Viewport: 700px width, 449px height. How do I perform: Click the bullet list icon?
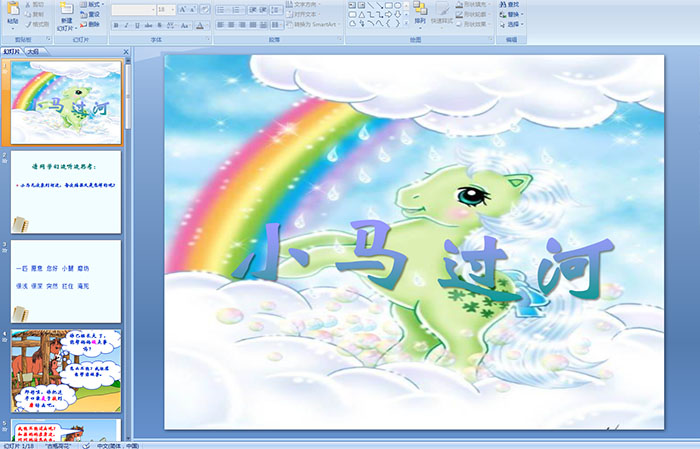point(223,10)
